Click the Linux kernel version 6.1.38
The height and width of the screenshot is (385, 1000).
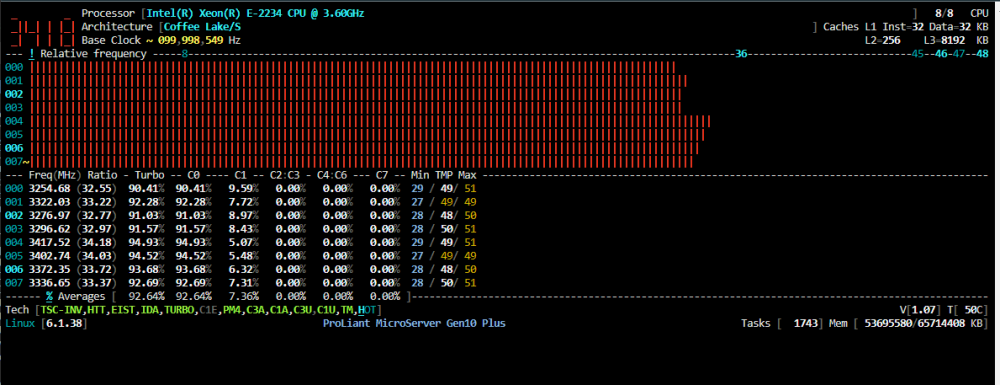(64, 323)
